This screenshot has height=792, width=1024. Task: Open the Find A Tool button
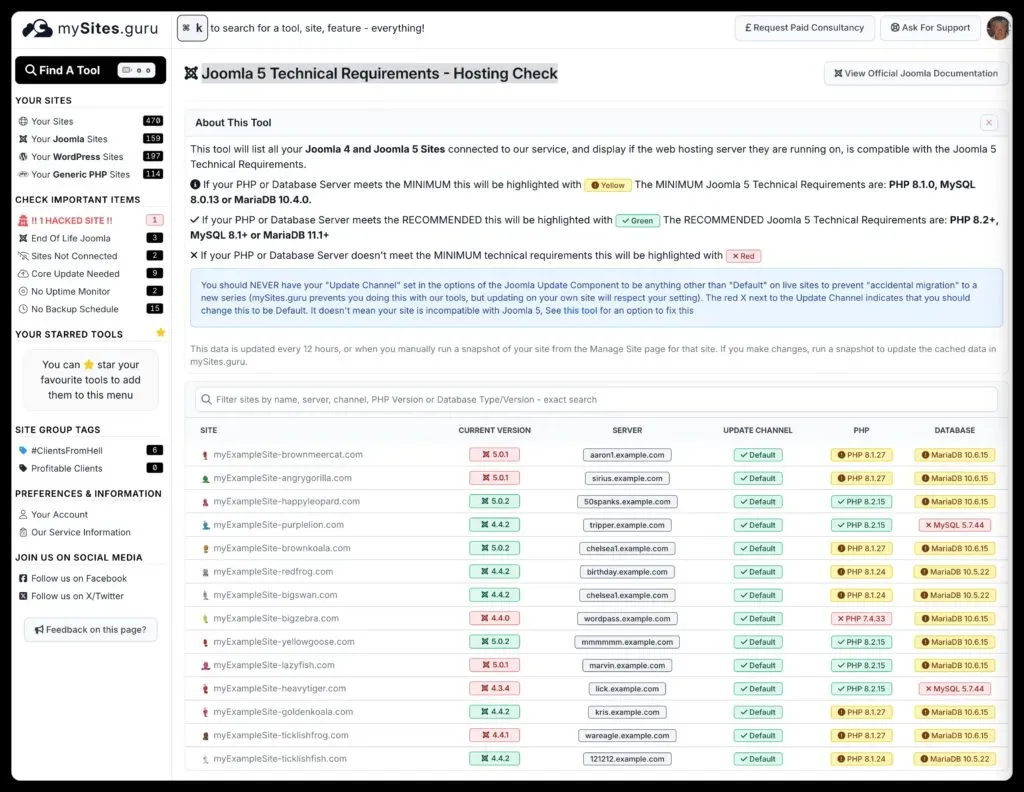tap(90, 70)
